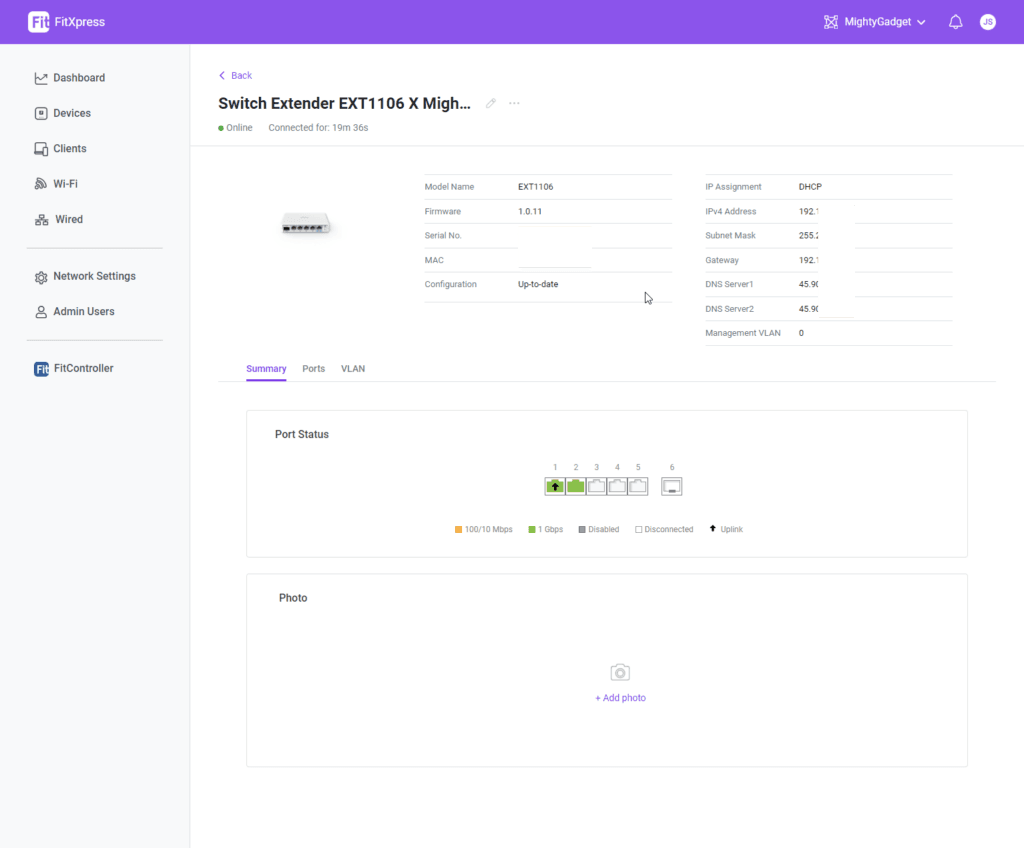Edit device name with pencil icon
This screenshot has height=848, width=1024.
point(491,104)
